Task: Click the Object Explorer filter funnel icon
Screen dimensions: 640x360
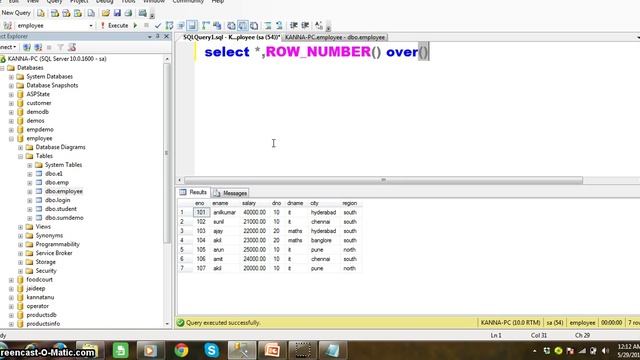Action: click(60, 47)
